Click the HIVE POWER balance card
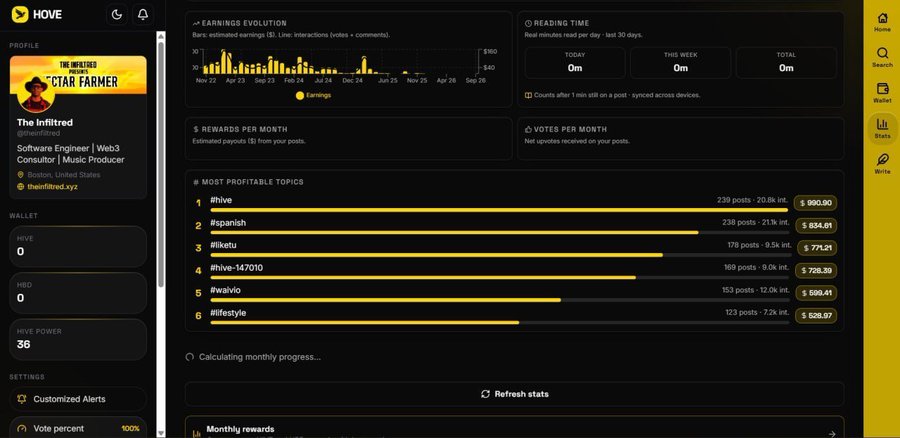 pos(78,339)
